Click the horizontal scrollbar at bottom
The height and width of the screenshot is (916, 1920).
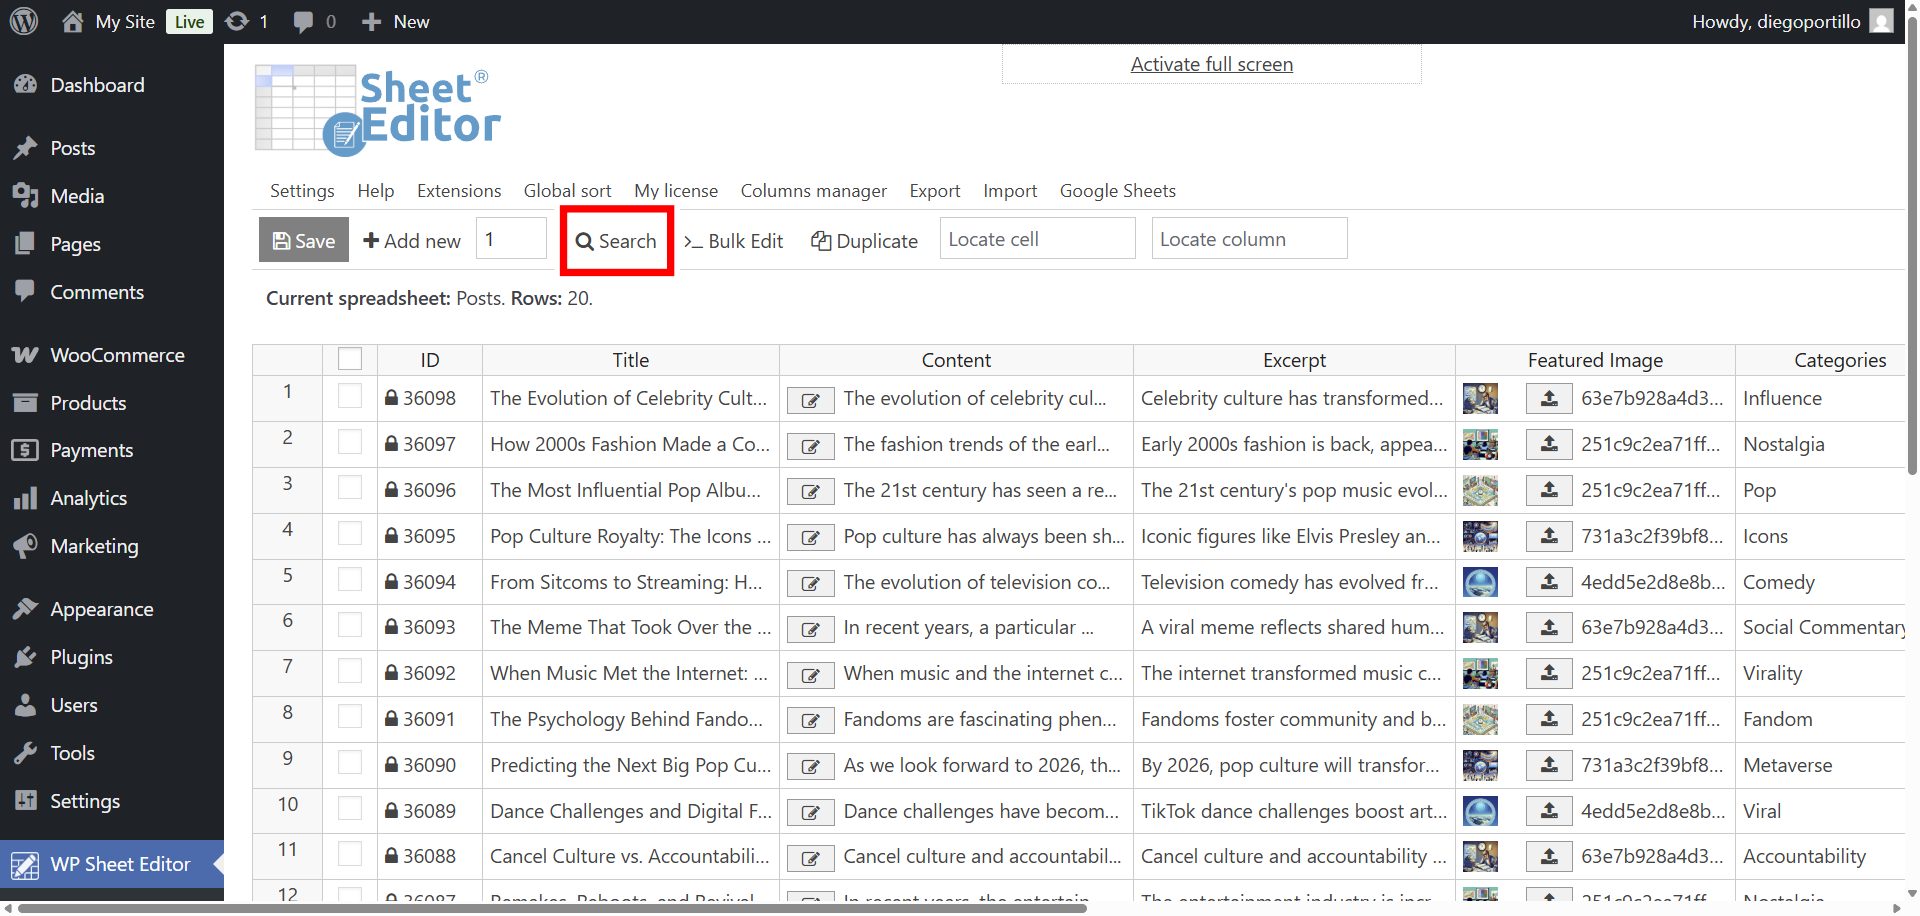(550, 908)
